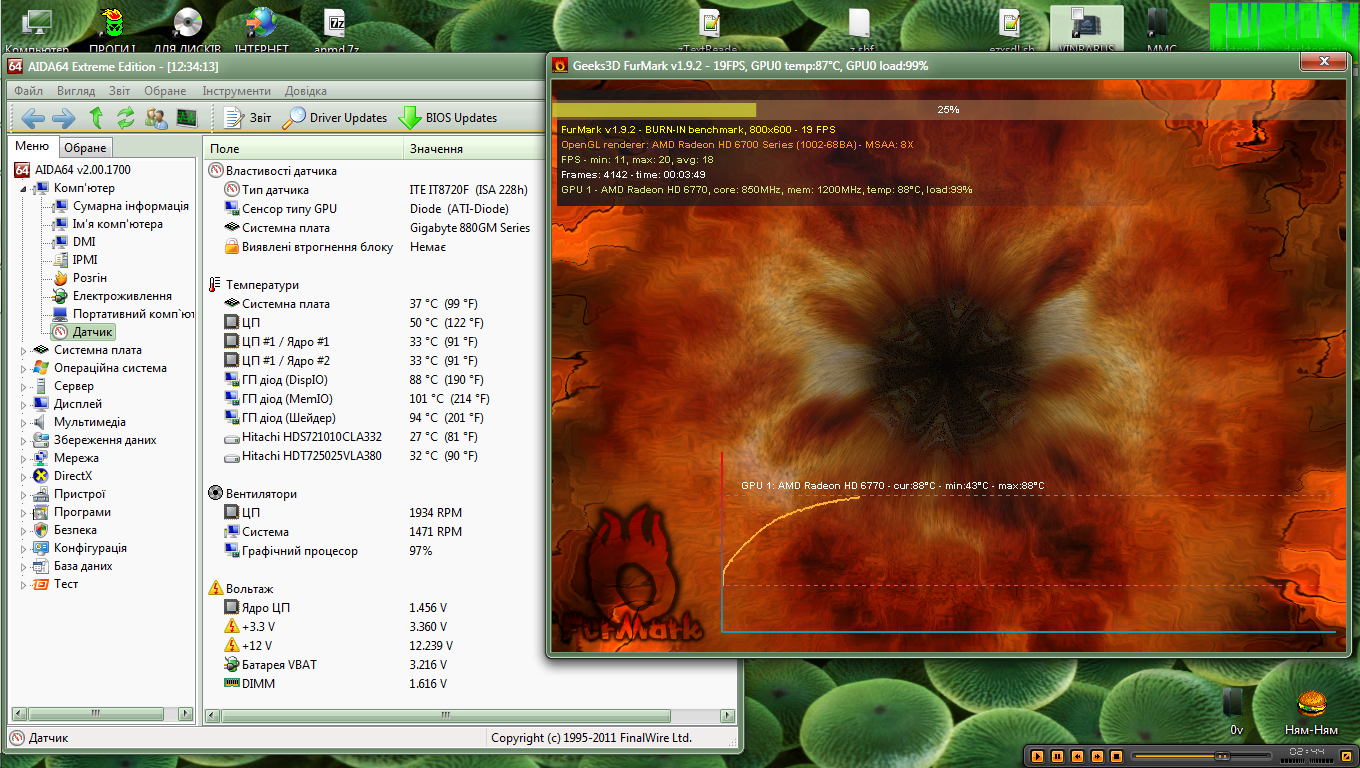Screen dimensions: 1360x768
Task: Open the ДЛЯ ДИСКІВ desktop icon
Action: 187,29
